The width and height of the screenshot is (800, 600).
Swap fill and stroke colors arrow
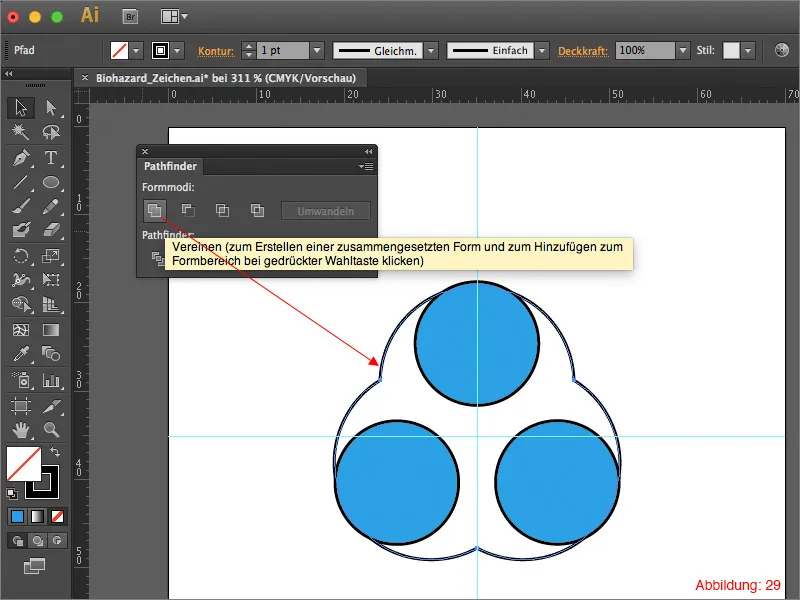[55, 452]
